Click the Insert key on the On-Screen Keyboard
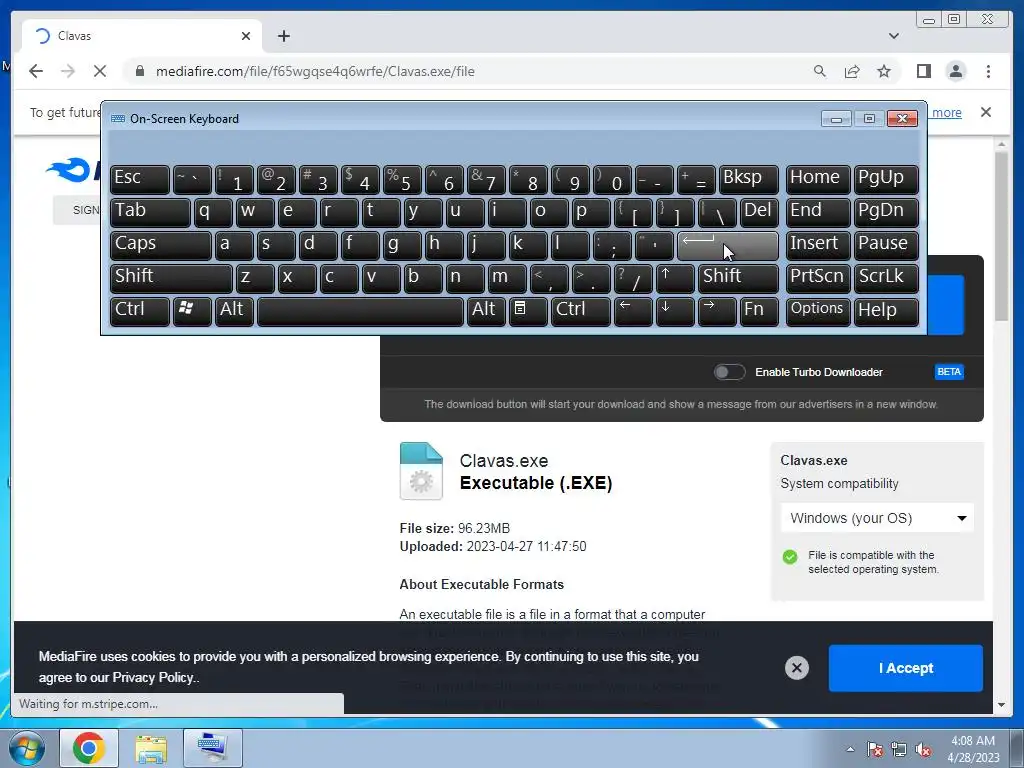Viewport: 1024px width, 768px height. (818, 246)
